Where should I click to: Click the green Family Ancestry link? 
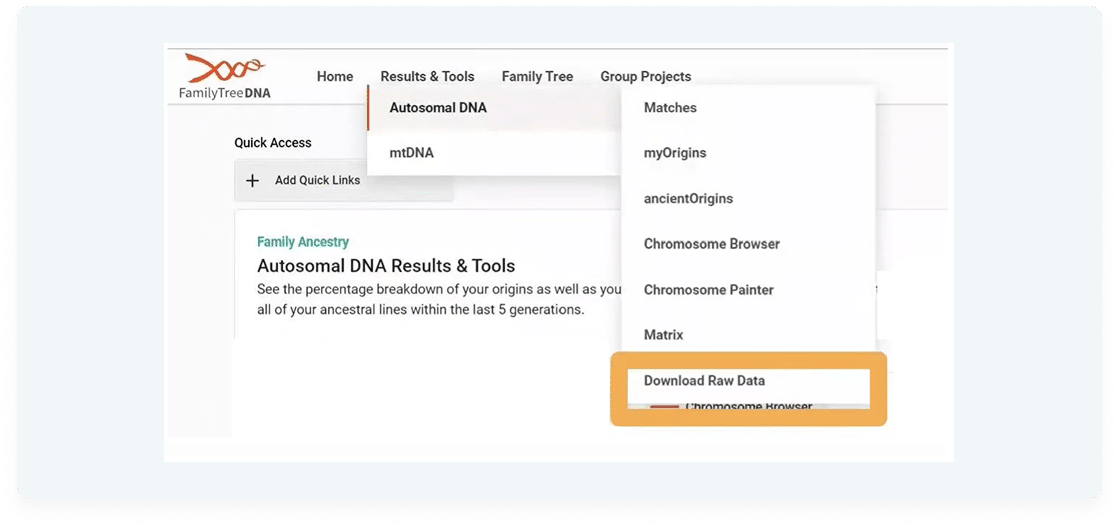303,242
